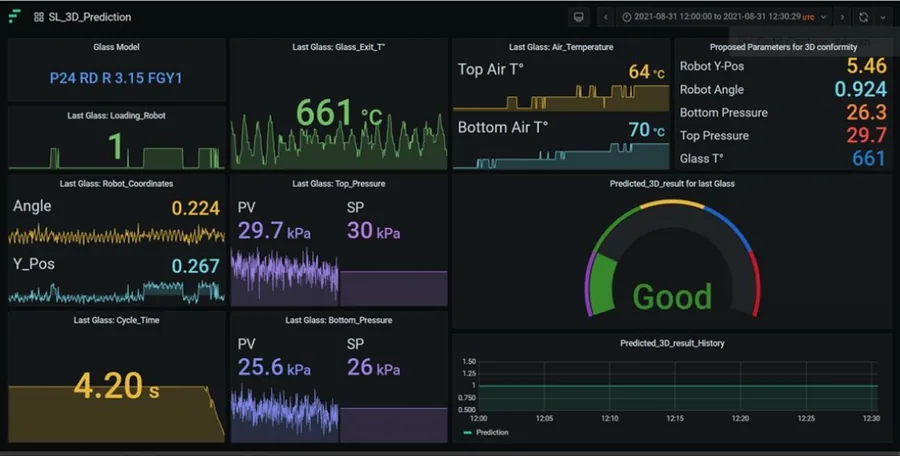Viewport: 900px width, 456px height.
Task: Open the Last Glass: Air_Temperature panel title
Action: click(x=561, y=47)
